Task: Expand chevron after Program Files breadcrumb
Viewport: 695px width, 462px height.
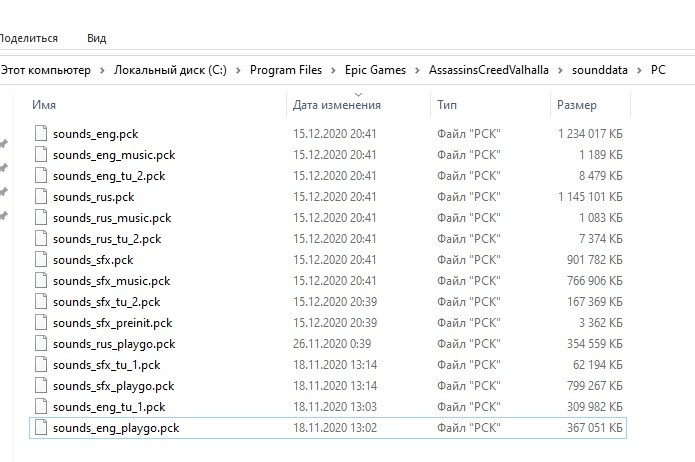Action: (333, 70)
